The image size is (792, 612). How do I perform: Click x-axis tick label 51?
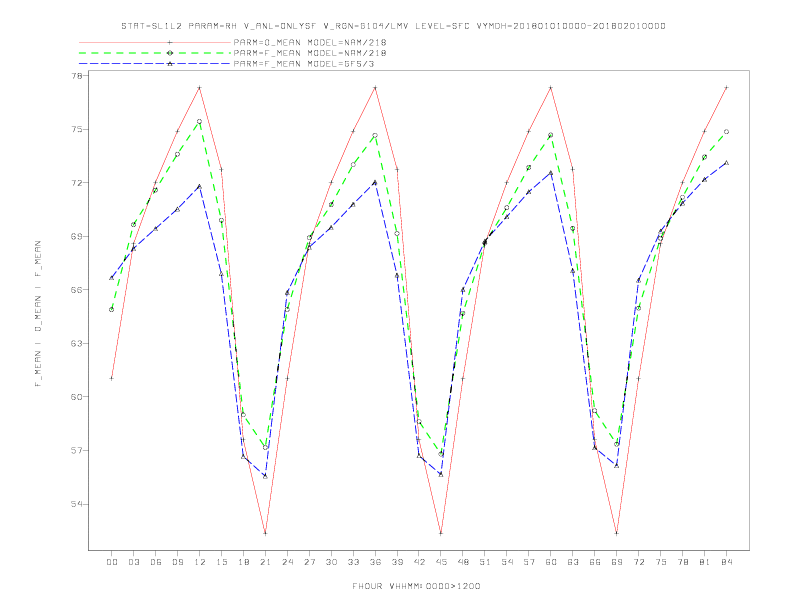[x=485, y=562]
